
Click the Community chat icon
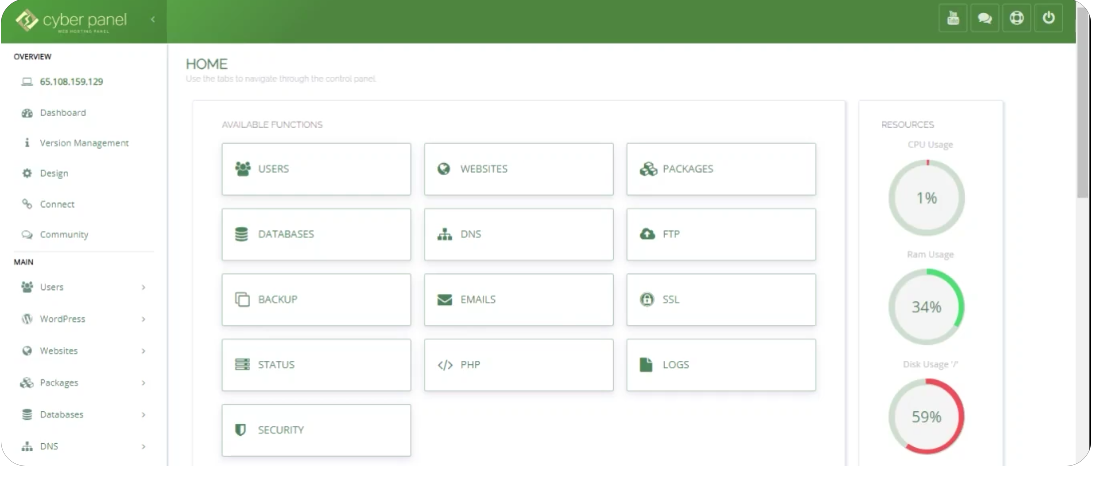[27, 234]
